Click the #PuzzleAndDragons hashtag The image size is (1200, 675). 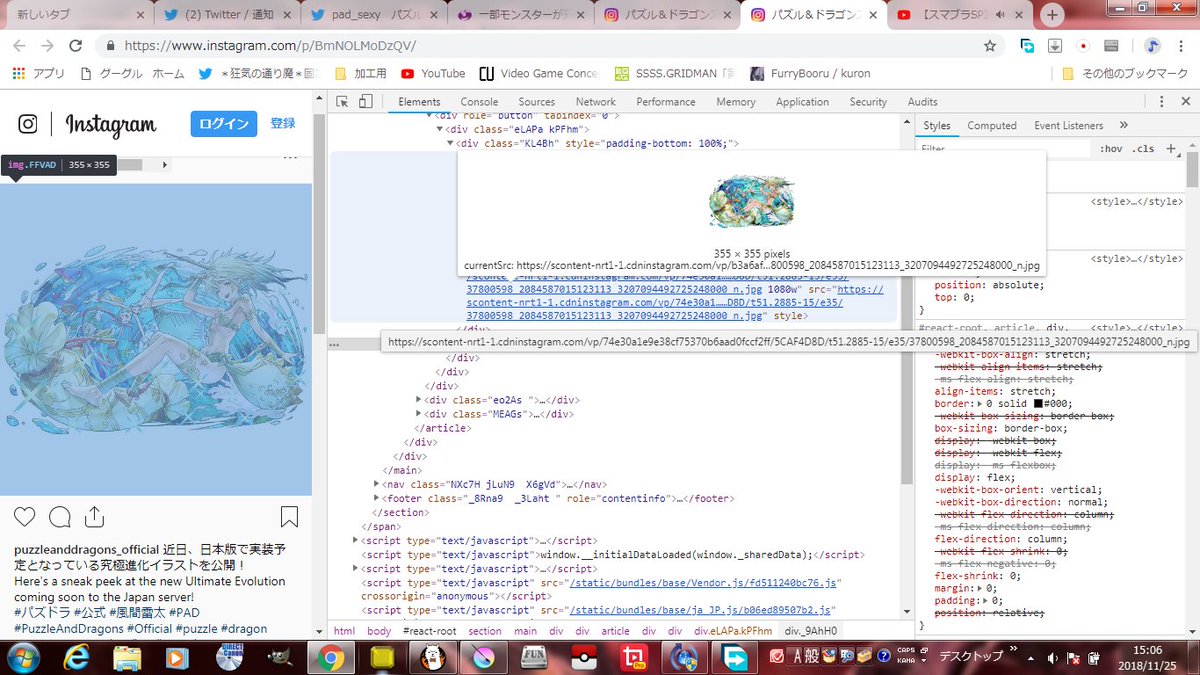coord(69,628)
